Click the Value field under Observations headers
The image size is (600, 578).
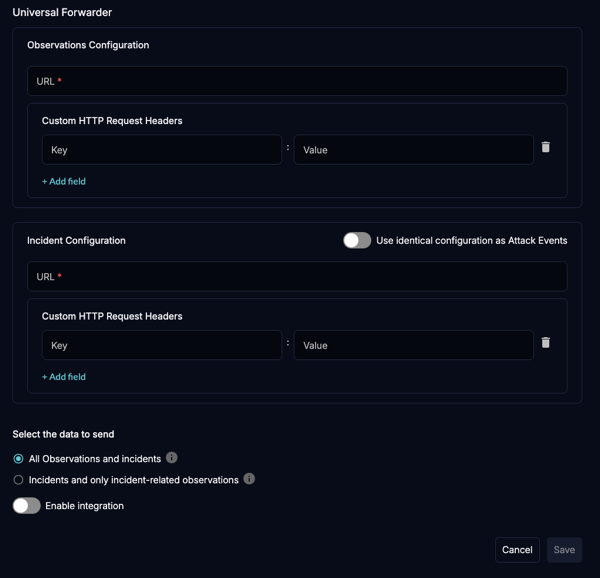click(x=414, y=150)
